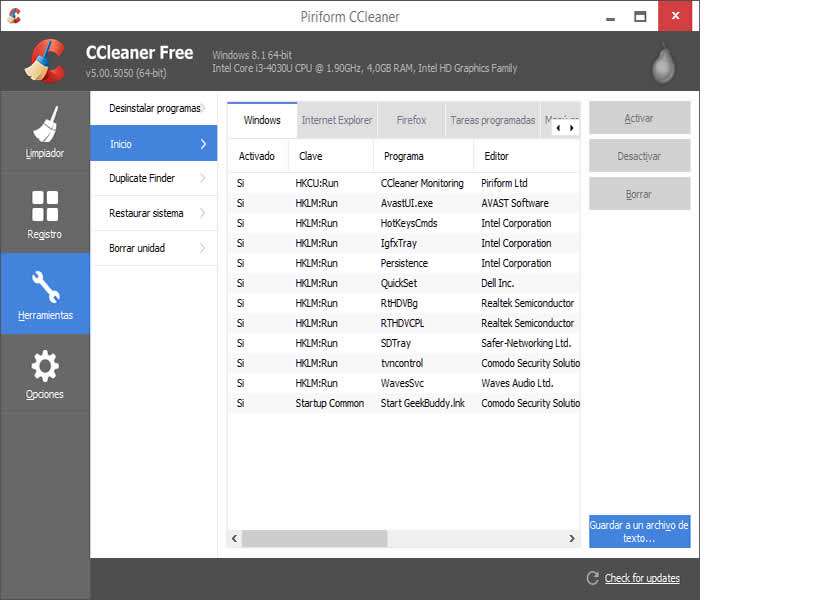Select the Inicio tool entry
The height and width of the screenshot is (600, 822).
(x=154, y=144)
